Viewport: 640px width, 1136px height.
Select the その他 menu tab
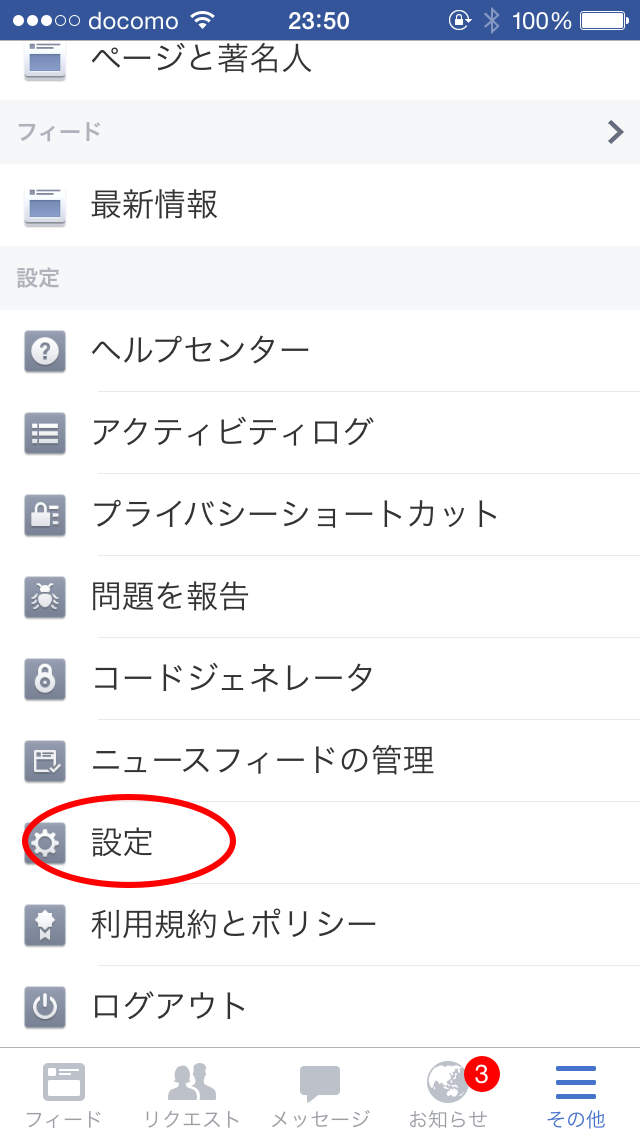[x=576, y=1094]
